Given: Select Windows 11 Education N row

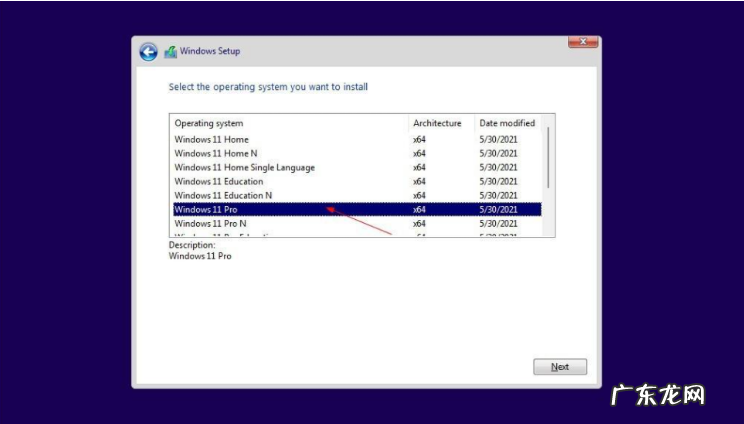Looking at the screenshot, I should coord(357,195).
